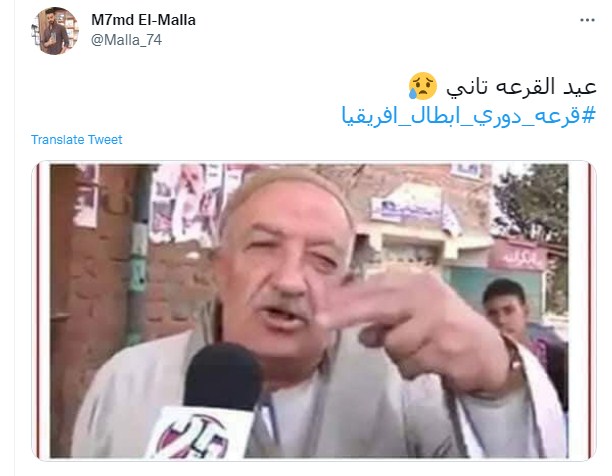Click the Translate Tweet link
Image resolution: width=612 pixels, height=476 pixels.
(76, 139)
